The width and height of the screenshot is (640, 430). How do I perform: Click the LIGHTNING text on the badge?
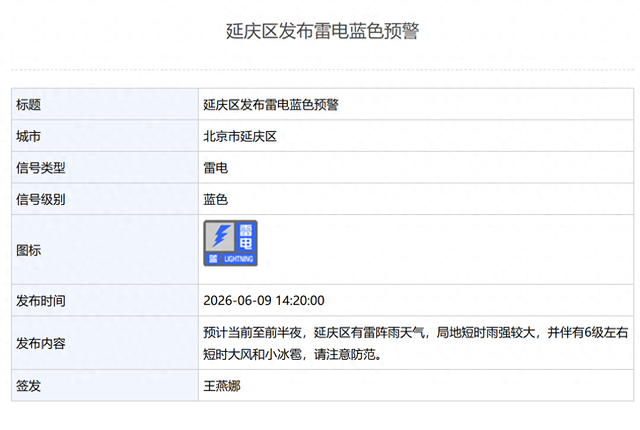[239, 259]
